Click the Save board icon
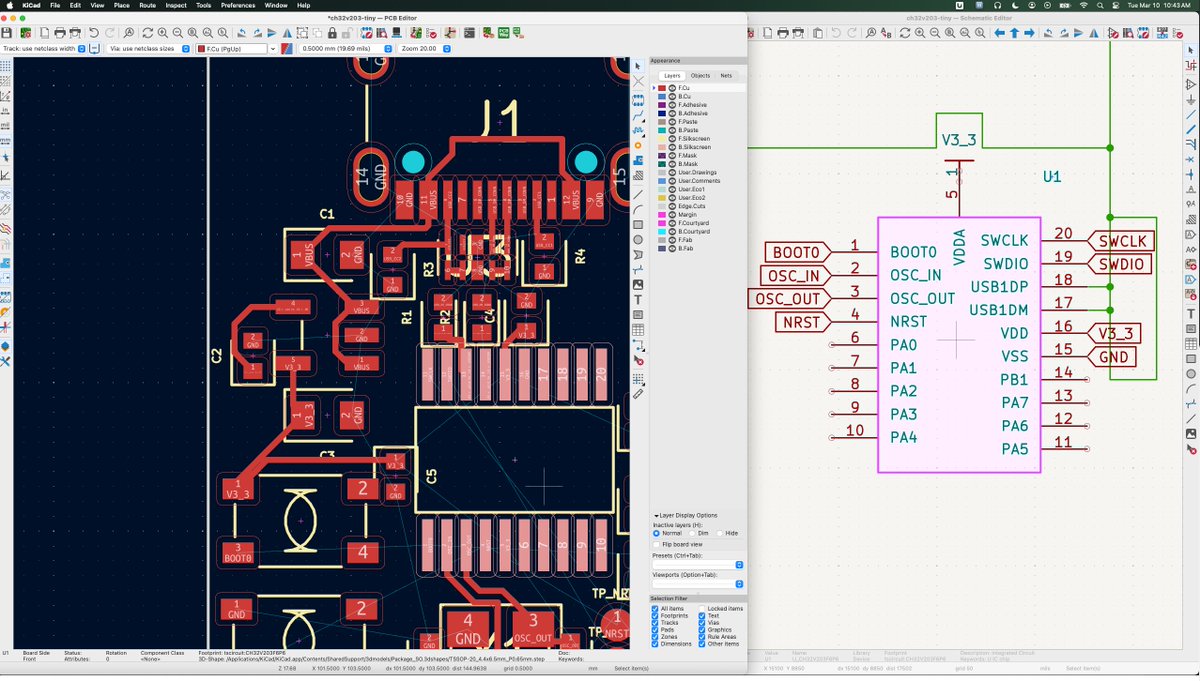This screenshot has width=1200, height=681. (x=8, y=33)
